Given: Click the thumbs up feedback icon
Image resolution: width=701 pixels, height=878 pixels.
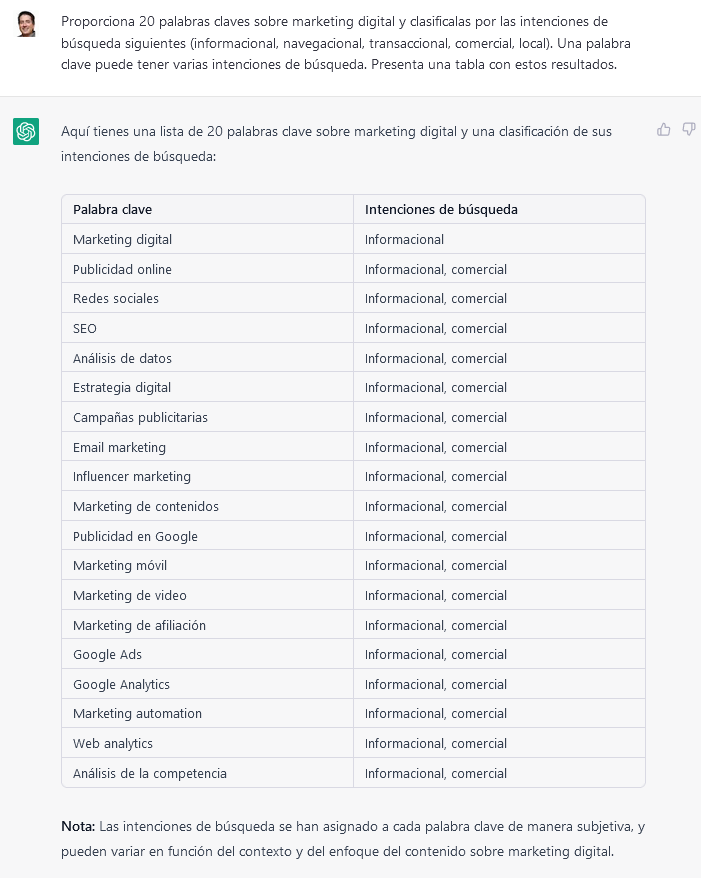Looking at the screenshot, I should (663, 130).
